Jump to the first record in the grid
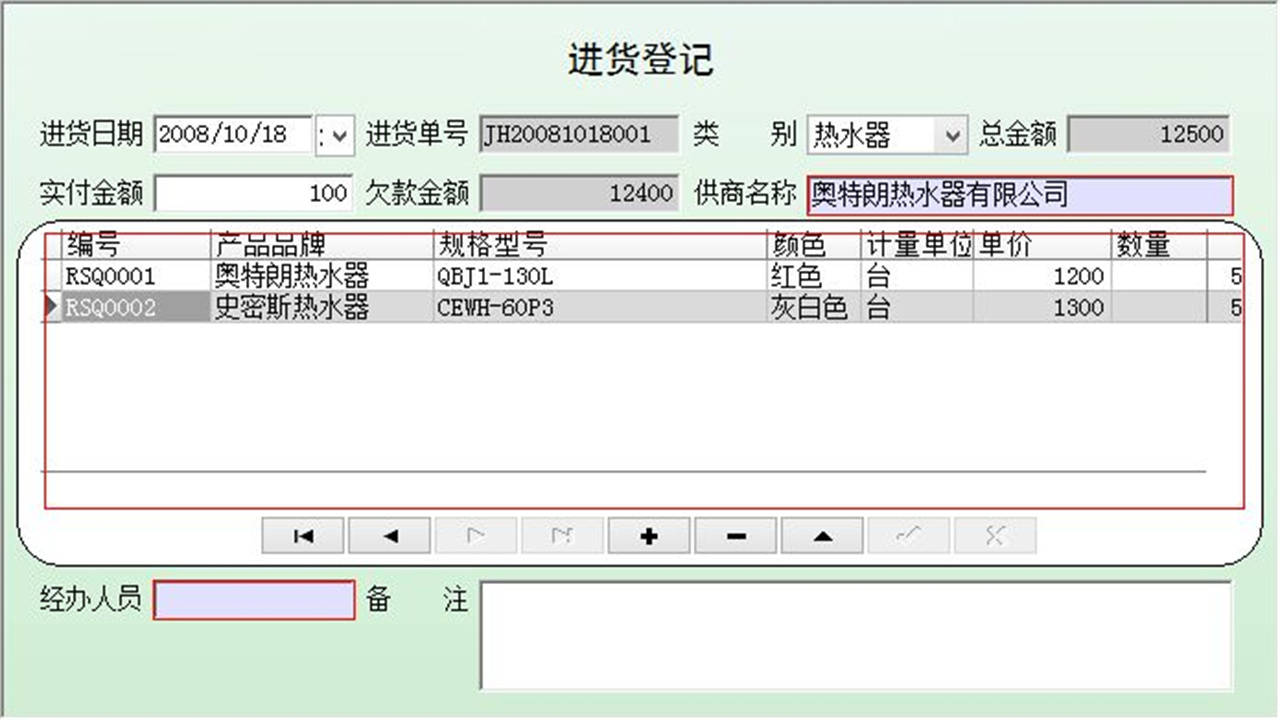The height and width of the screenshot is (720, 1280). tap(302, 535)
